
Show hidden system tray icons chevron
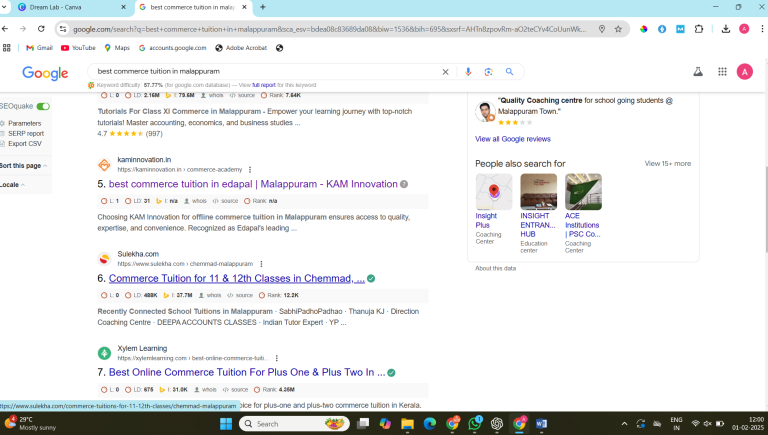624,424
